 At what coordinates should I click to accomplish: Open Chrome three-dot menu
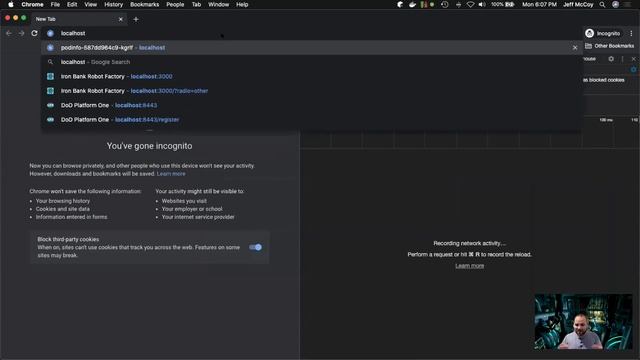click(x=631, y=33)
